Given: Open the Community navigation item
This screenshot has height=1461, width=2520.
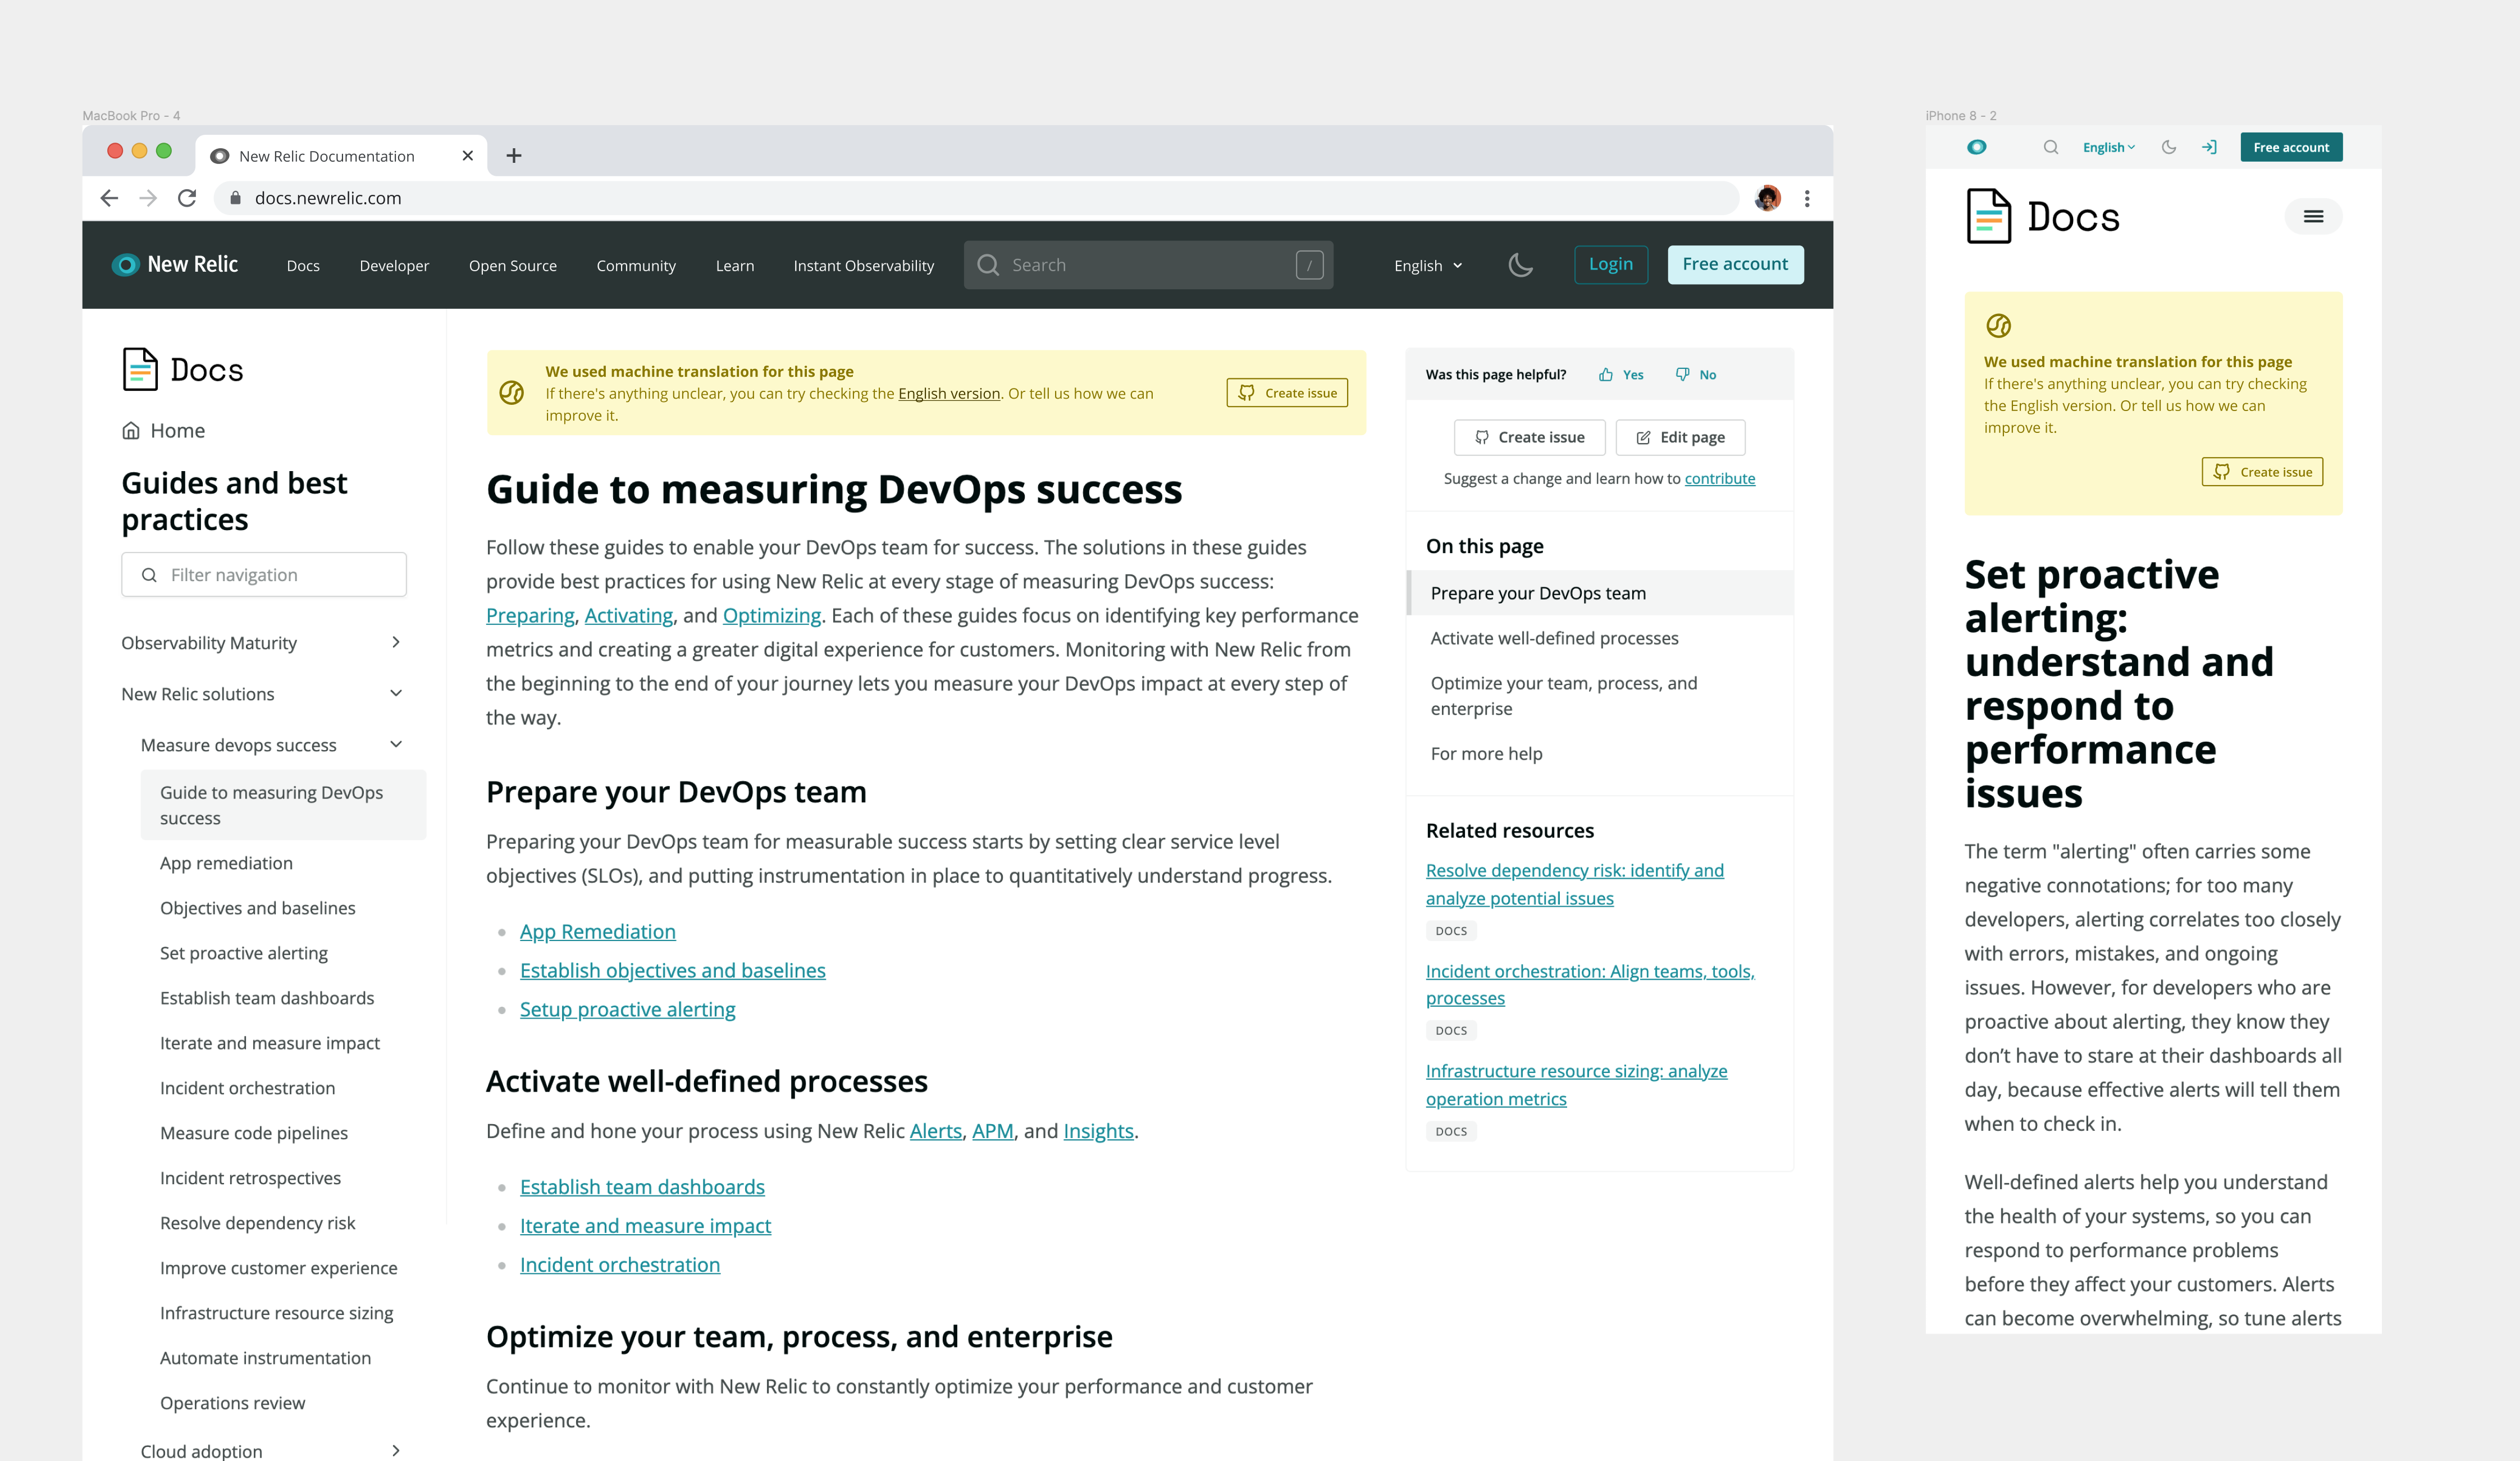Looking at the screenshot, I should click(636, 265).
